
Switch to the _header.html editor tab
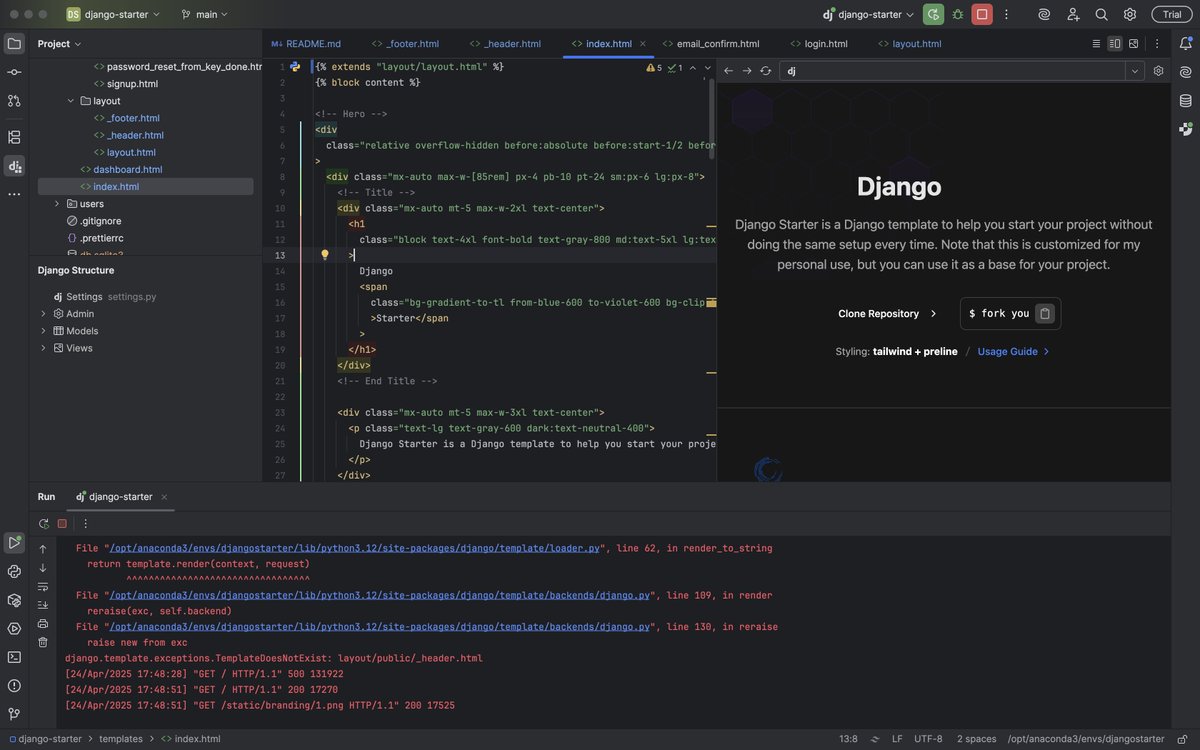tap(505, 44)
